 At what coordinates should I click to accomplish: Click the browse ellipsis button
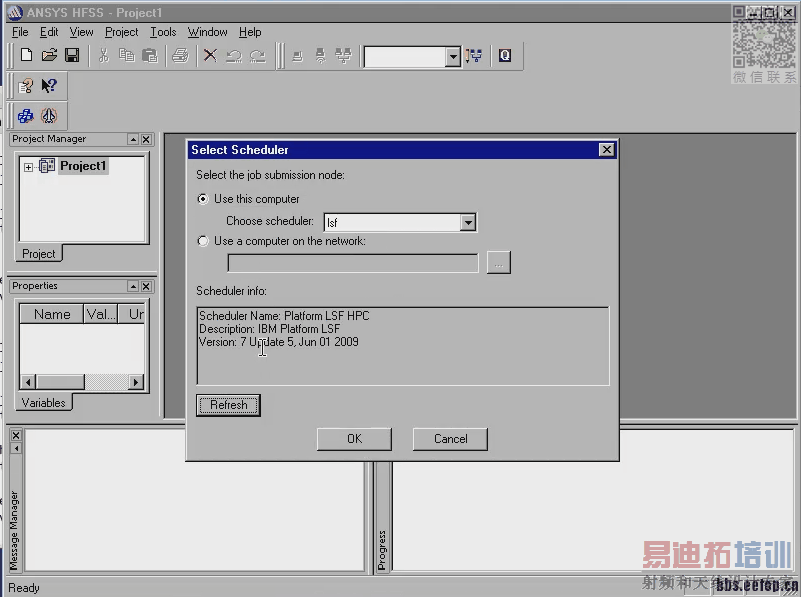[499, 263]
